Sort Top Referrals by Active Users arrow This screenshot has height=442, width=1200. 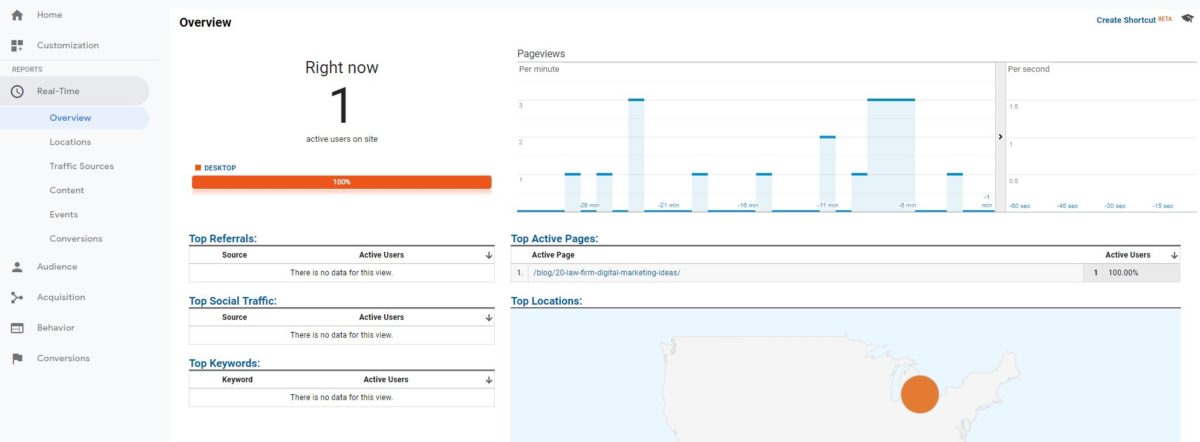pyautogui.click(x=488, y=255)
